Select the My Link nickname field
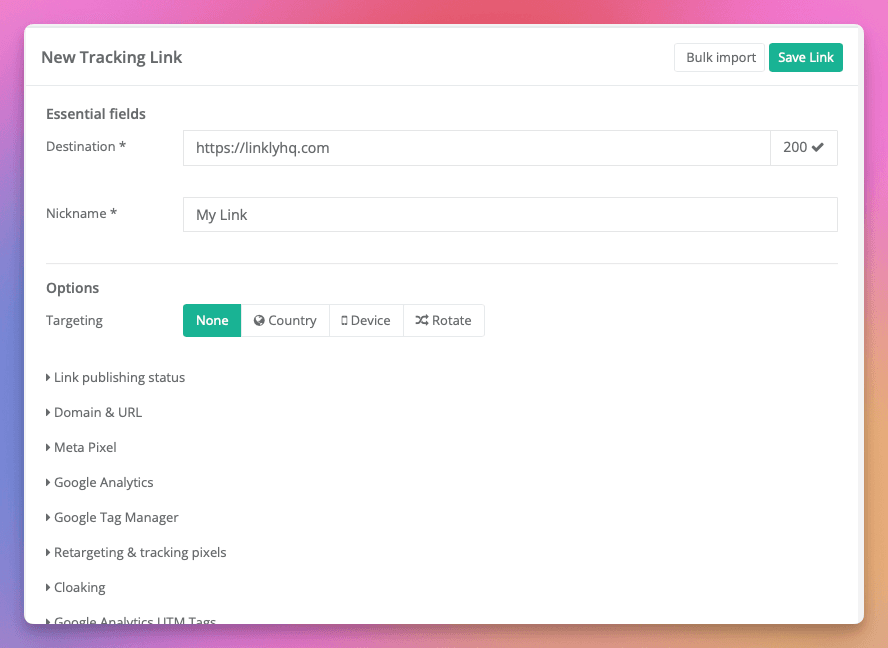 coord(510,214)
